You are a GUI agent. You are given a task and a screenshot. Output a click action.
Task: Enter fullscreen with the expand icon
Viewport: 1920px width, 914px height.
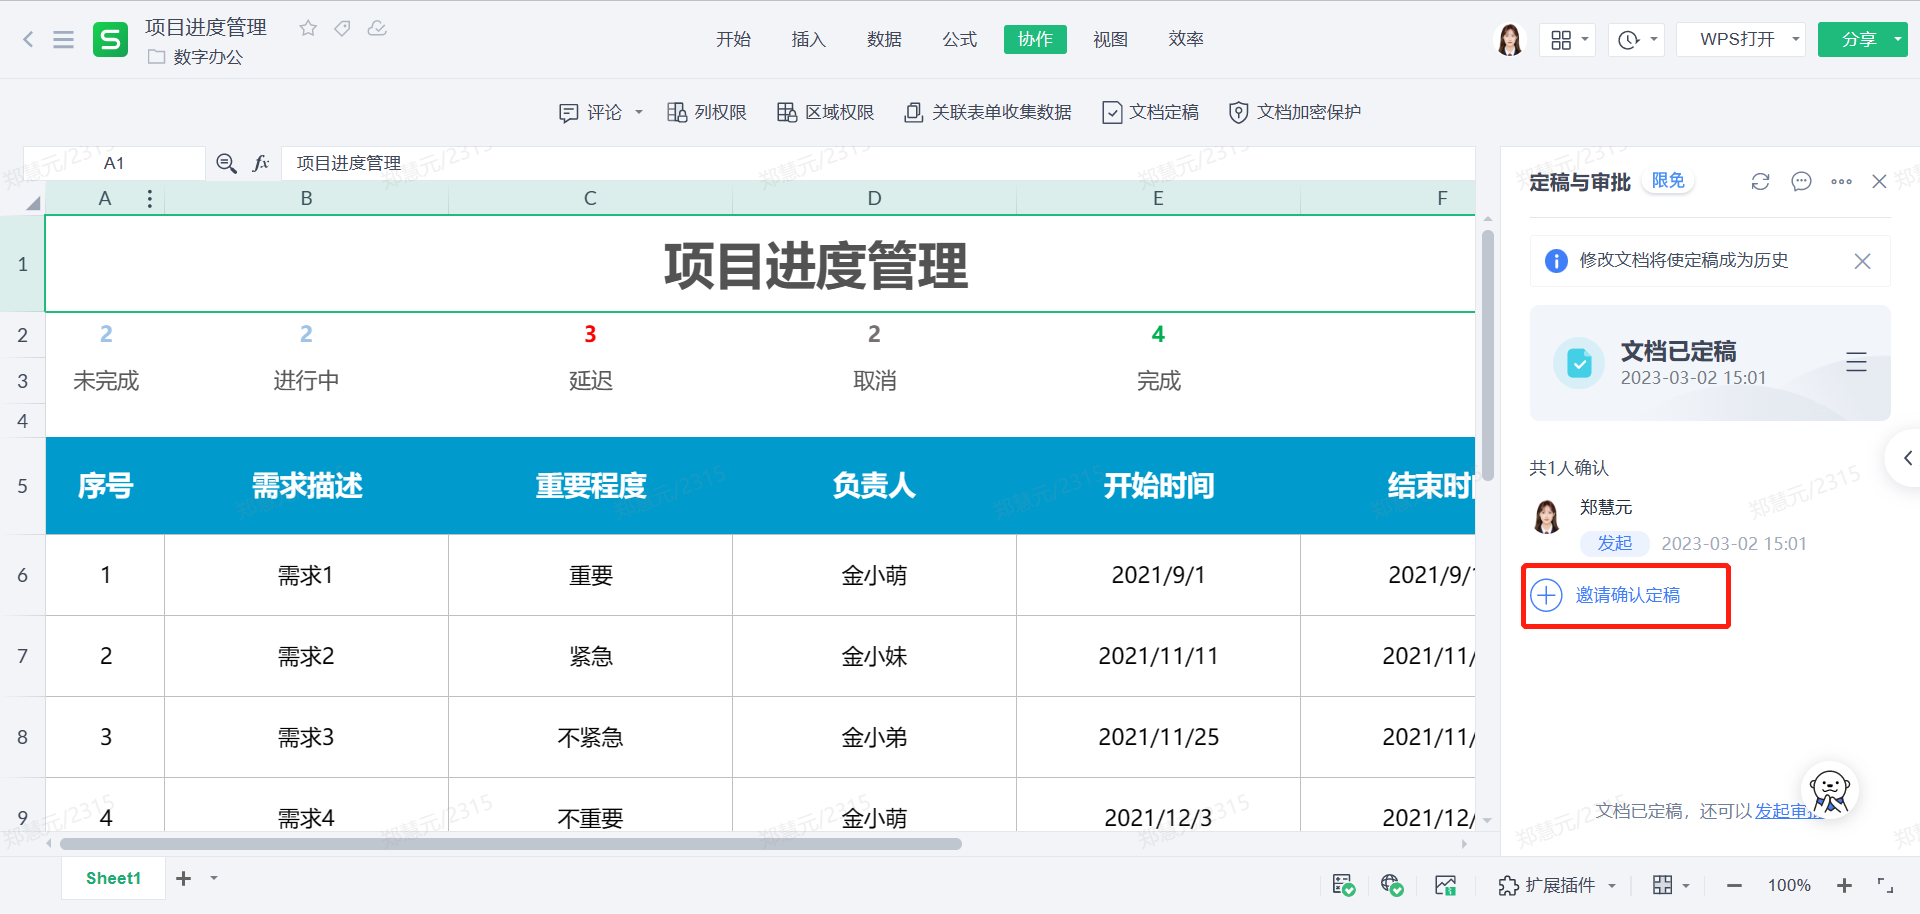click(x=1885, y=885)
